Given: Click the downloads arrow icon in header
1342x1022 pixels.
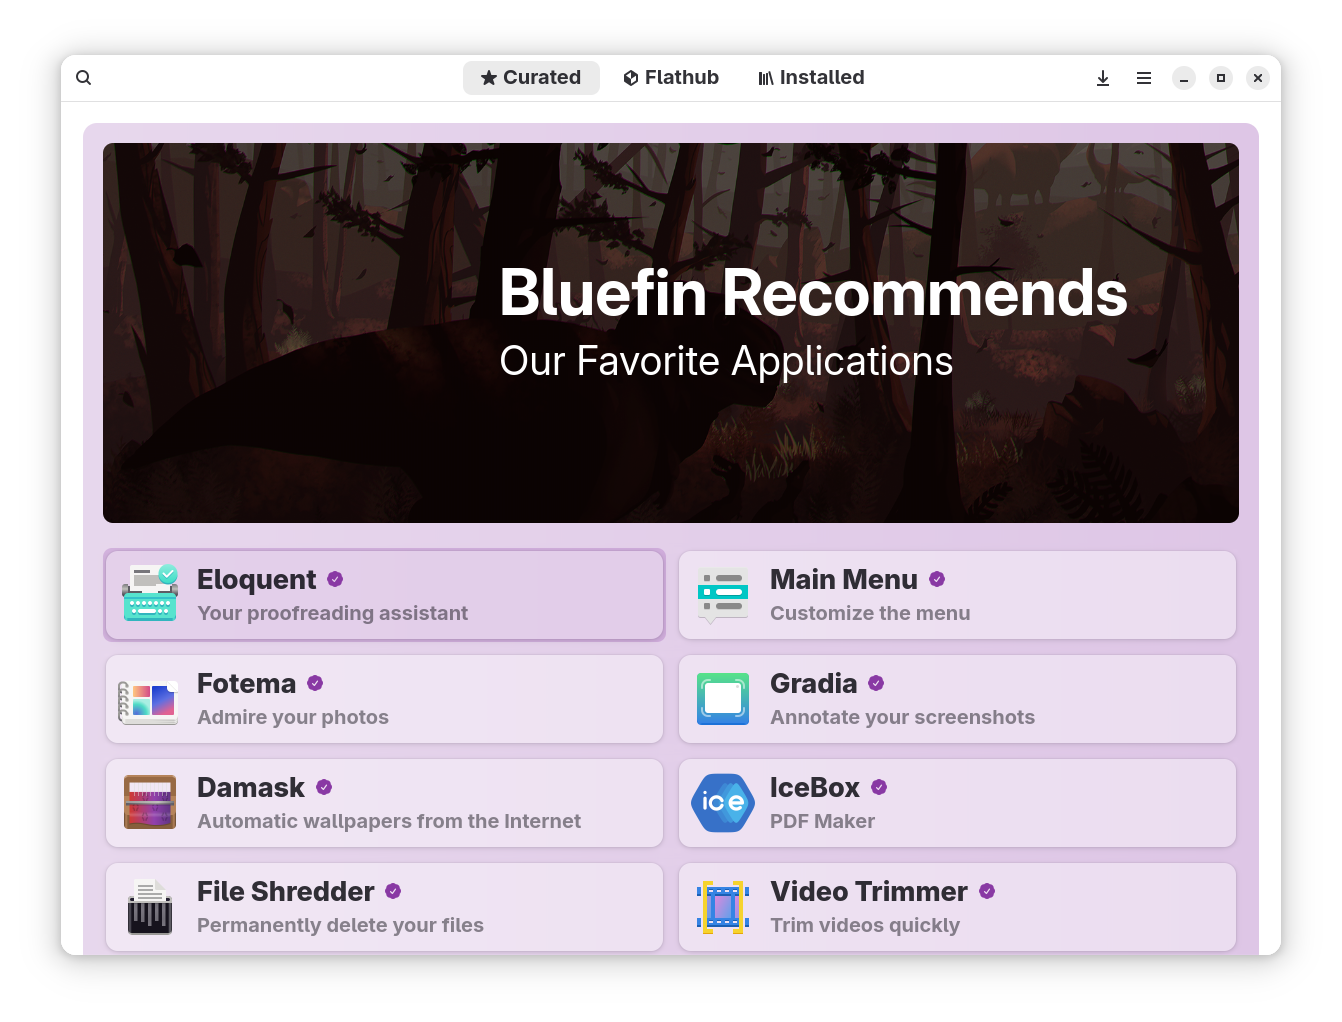Looking at the screenshot, I should 1103,78.
